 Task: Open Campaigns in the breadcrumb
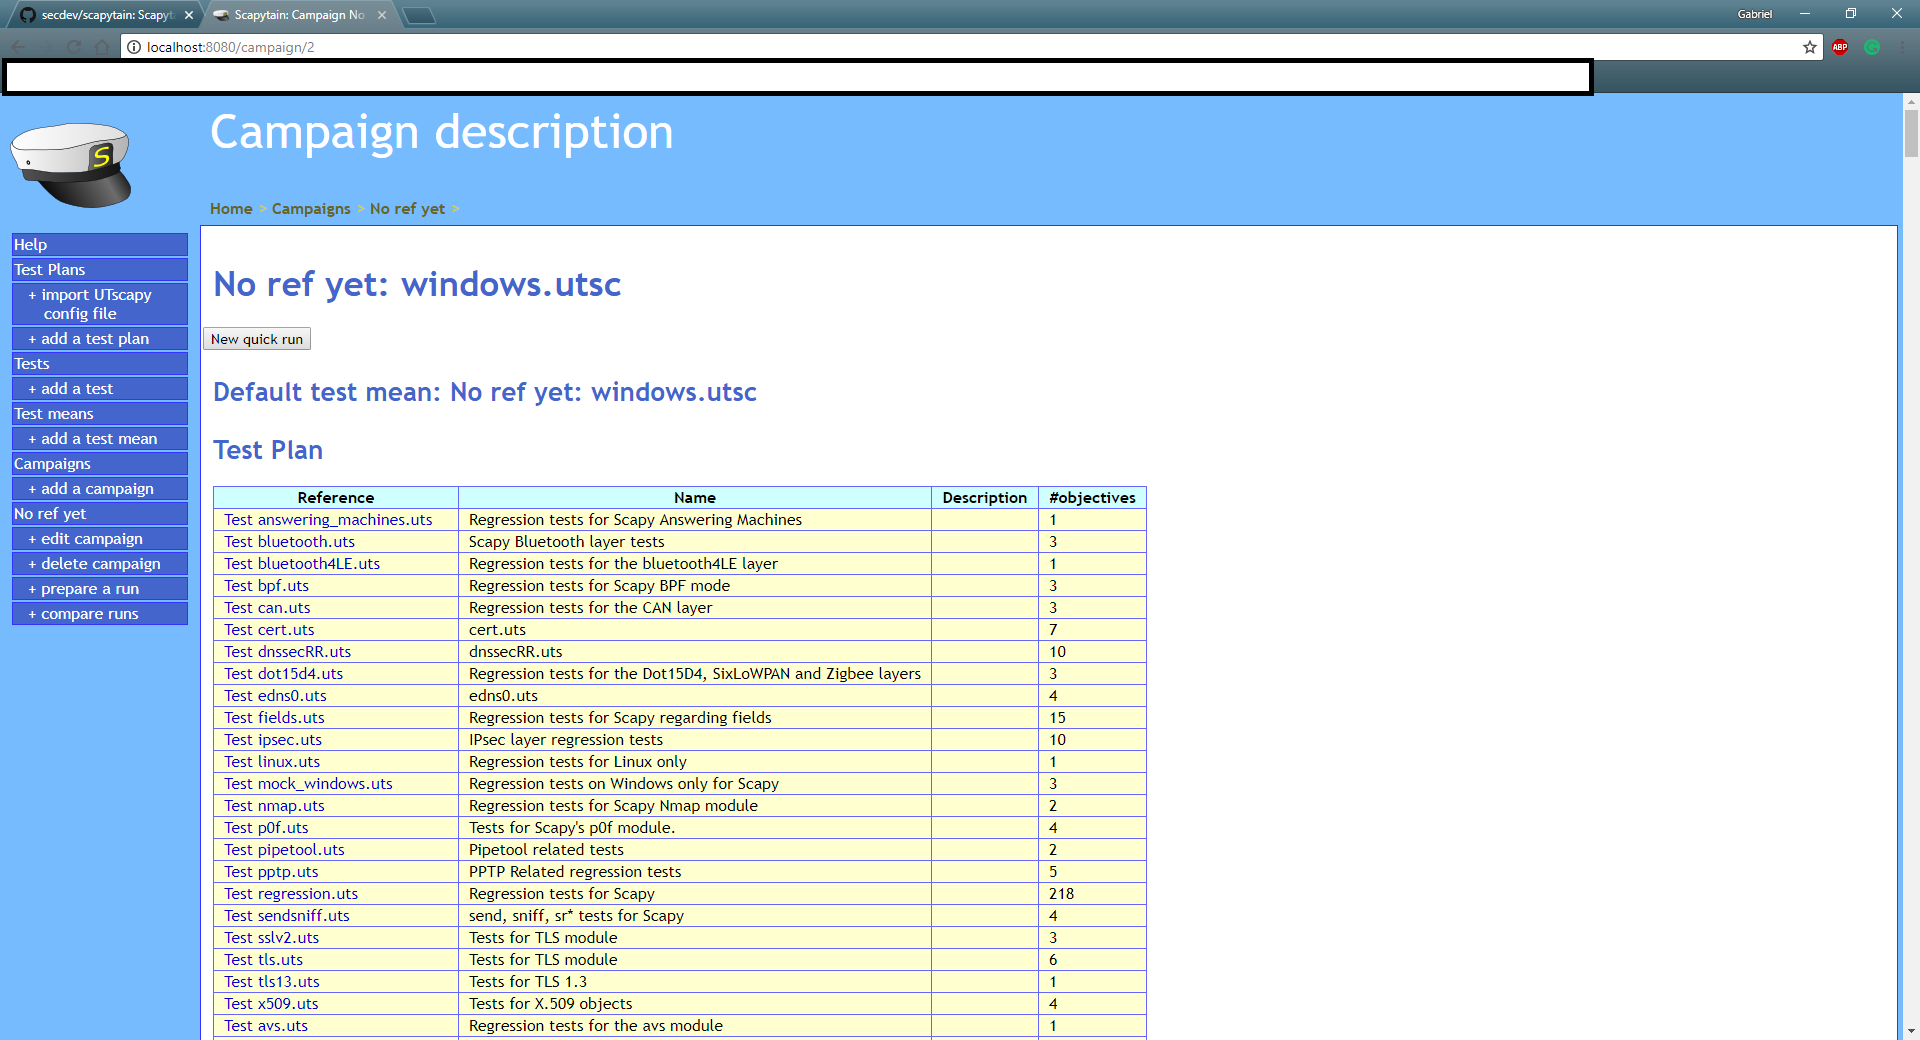311,209
